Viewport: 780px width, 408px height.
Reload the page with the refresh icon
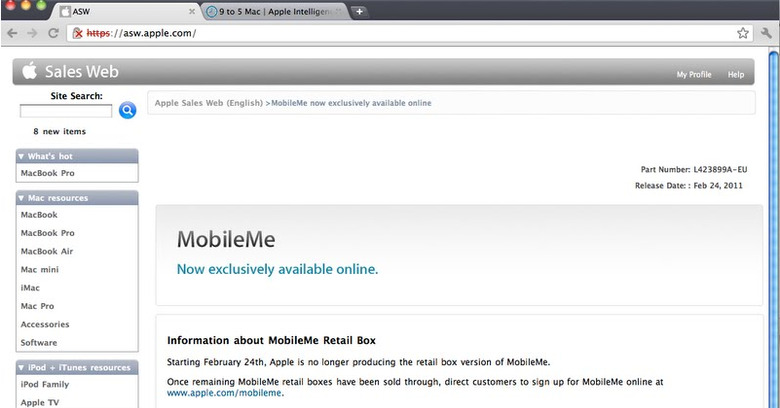coord(53,33)
